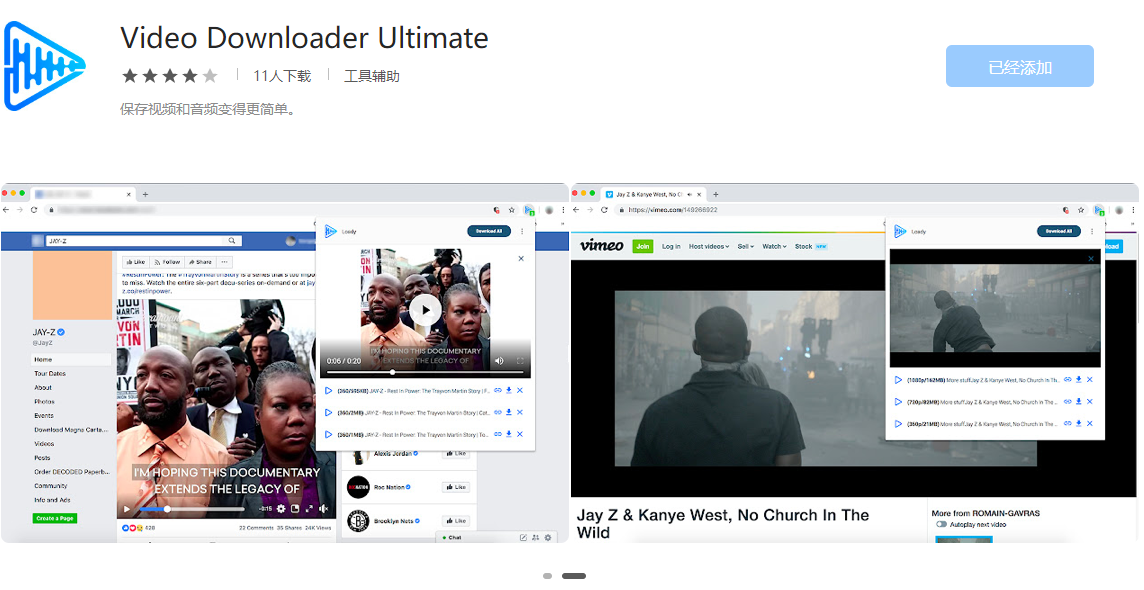Open chat settings gear in Facebook Chat bar
1144x590 pixels.
point(547,537)
